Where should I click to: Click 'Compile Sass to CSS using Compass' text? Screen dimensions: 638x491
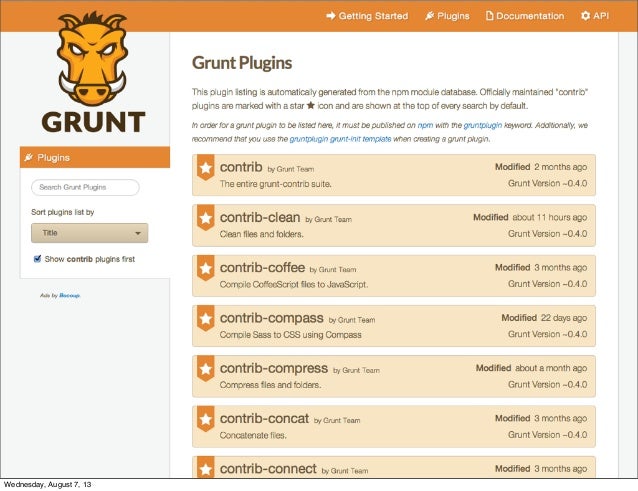click(x=291, y=335)
